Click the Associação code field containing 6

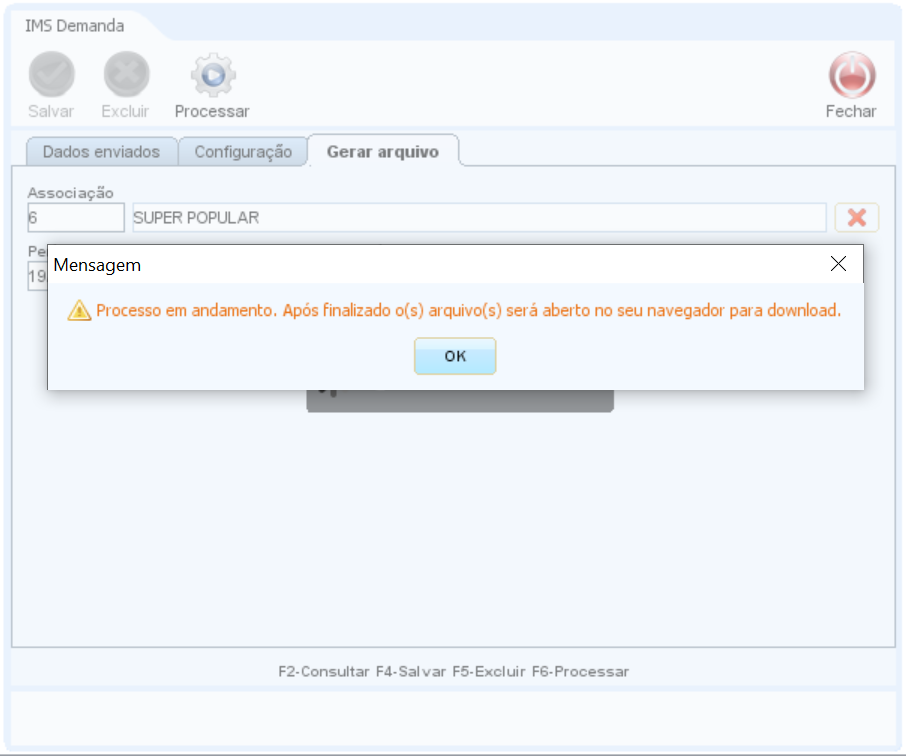pos(76,218)
